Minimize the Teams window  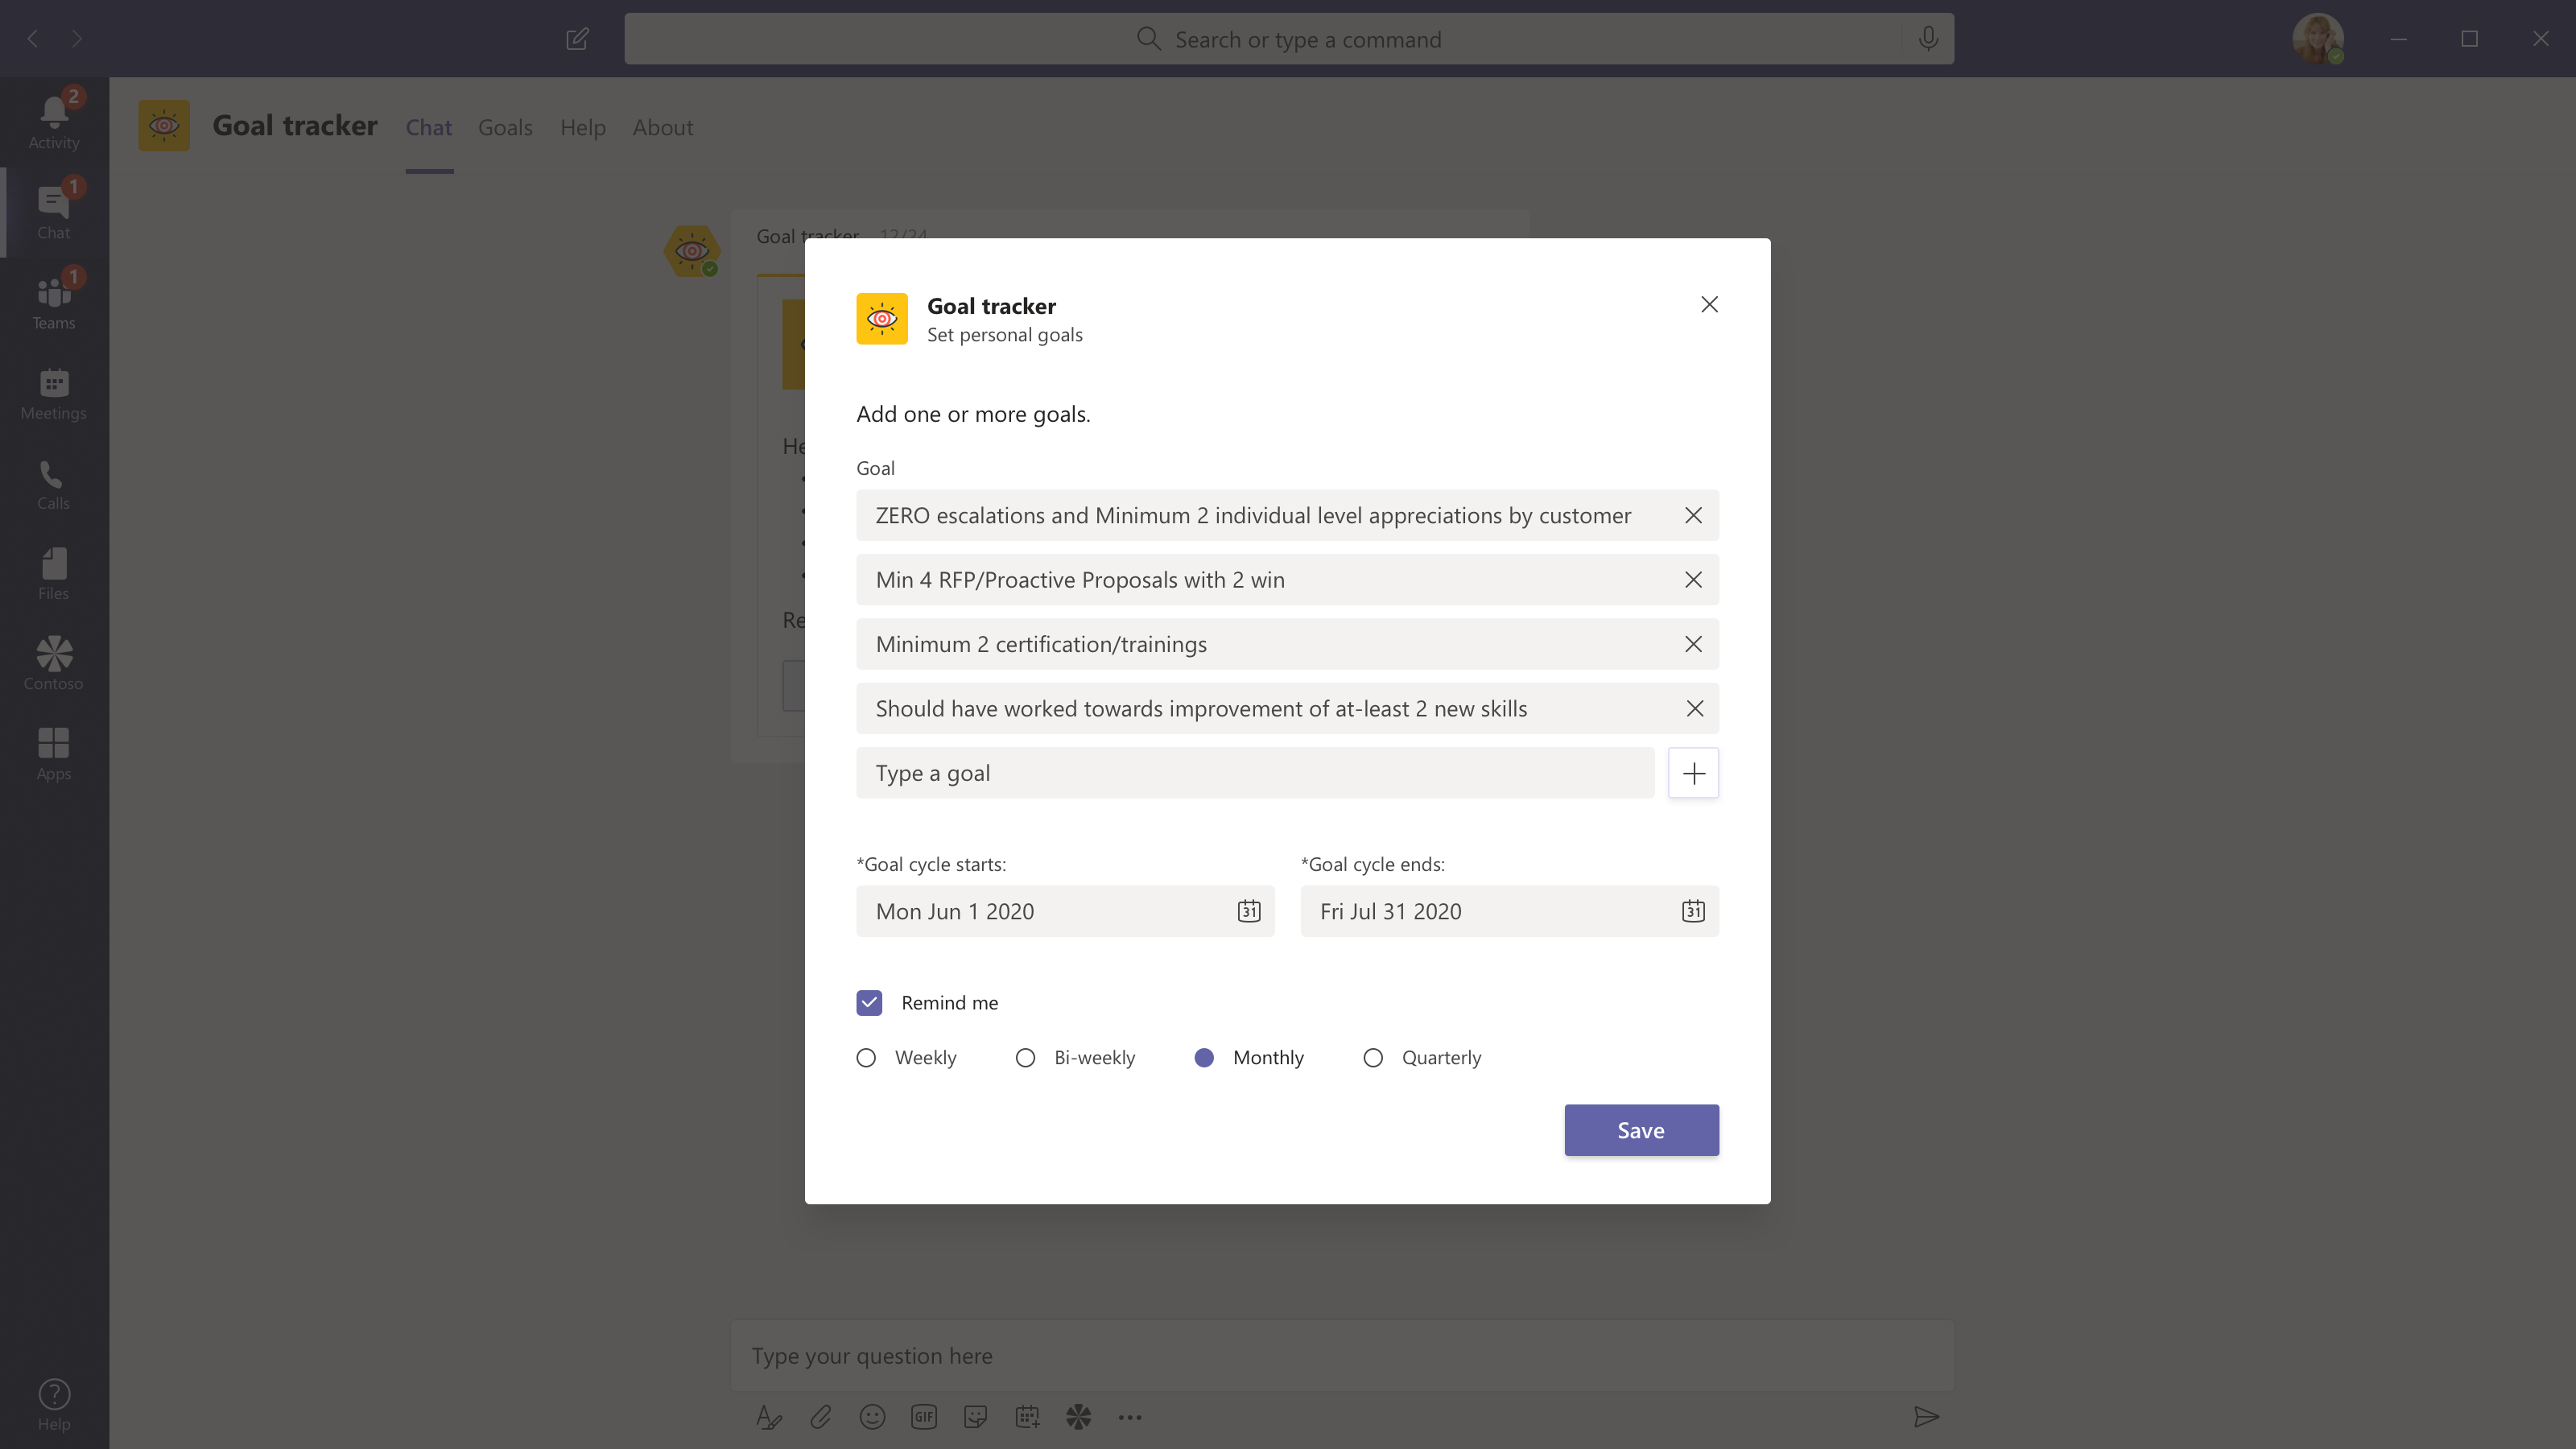pyautogui.click(x=2398, y=39)
